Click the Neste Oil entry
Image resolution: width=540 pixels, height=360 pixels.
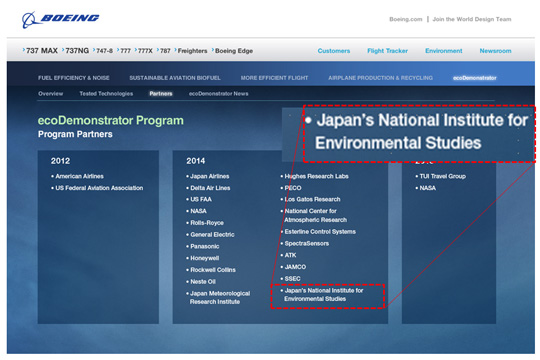point(203,281)
